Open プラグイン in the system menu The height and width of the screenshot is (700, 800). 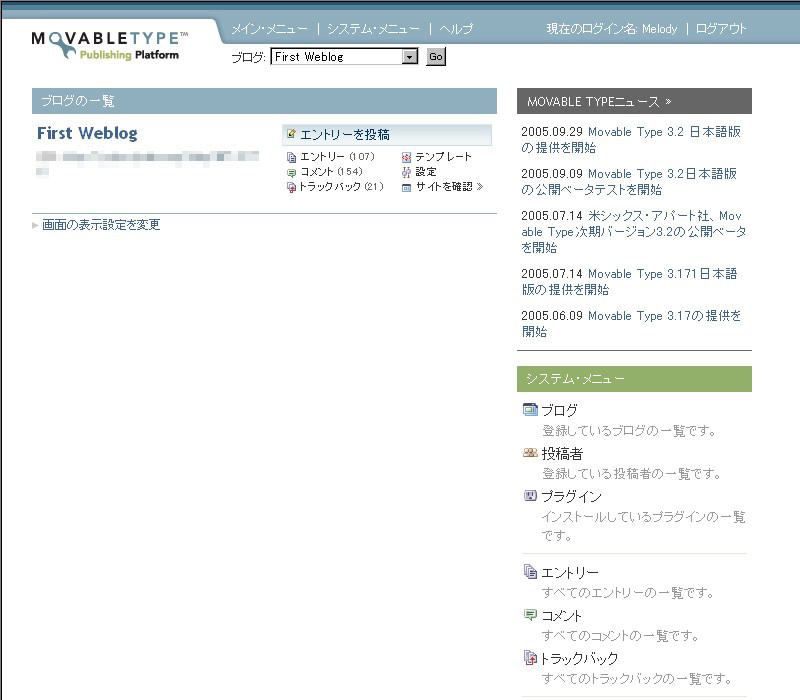coord(571,496)
